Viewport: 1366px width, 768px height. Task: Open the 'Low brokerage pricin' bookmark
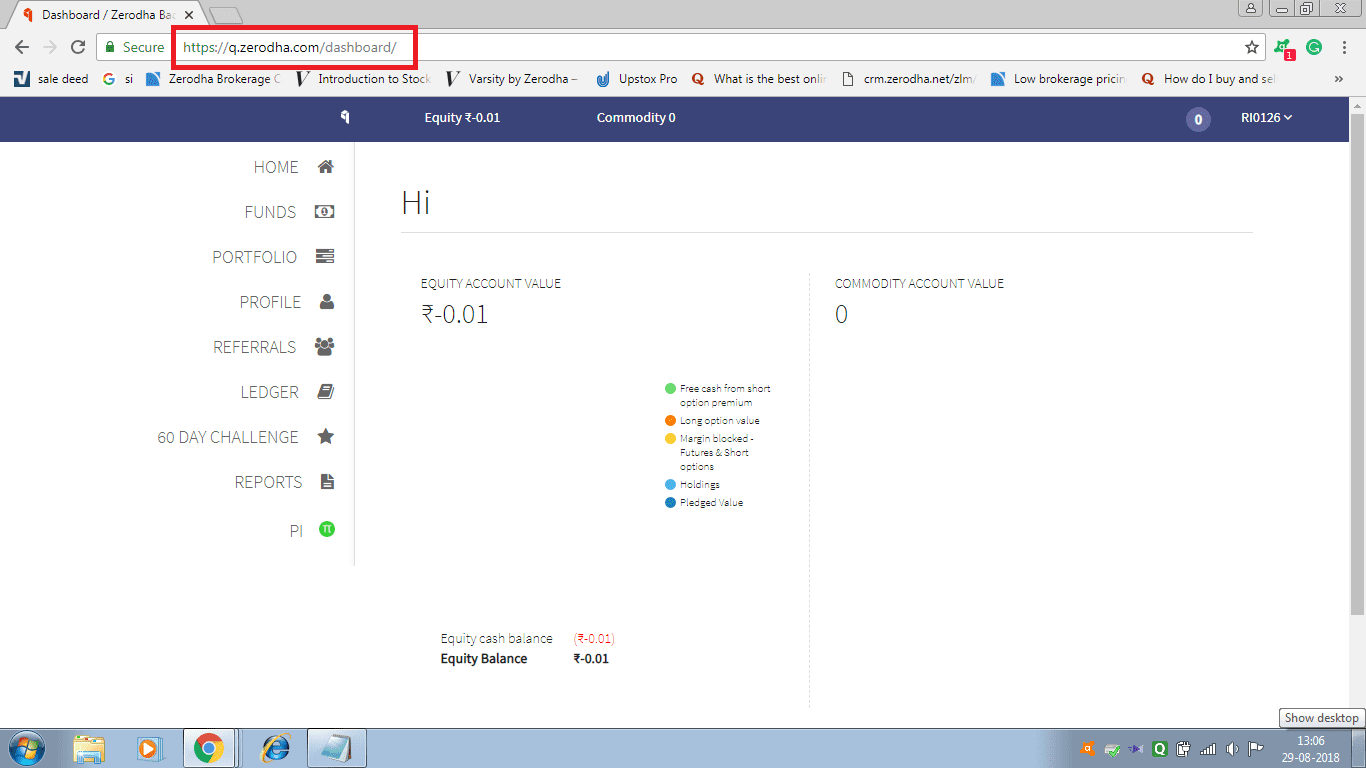(x=1059, y=79)
